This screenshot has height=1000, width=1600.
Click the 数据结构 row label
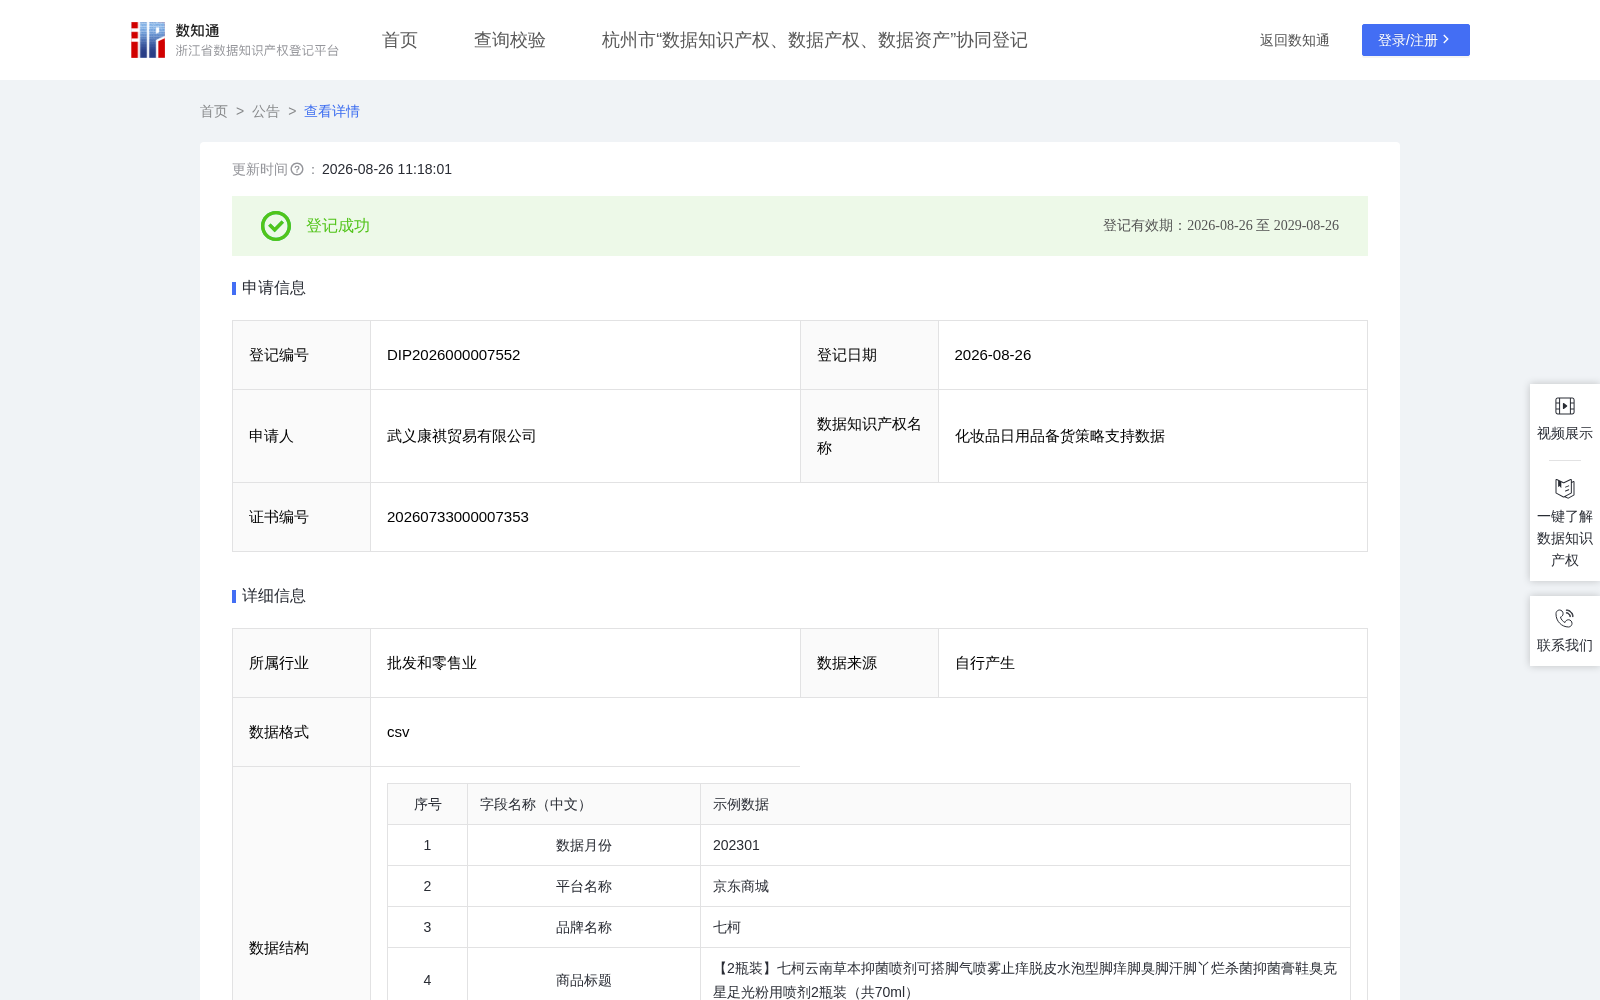(x=279, y=948)
